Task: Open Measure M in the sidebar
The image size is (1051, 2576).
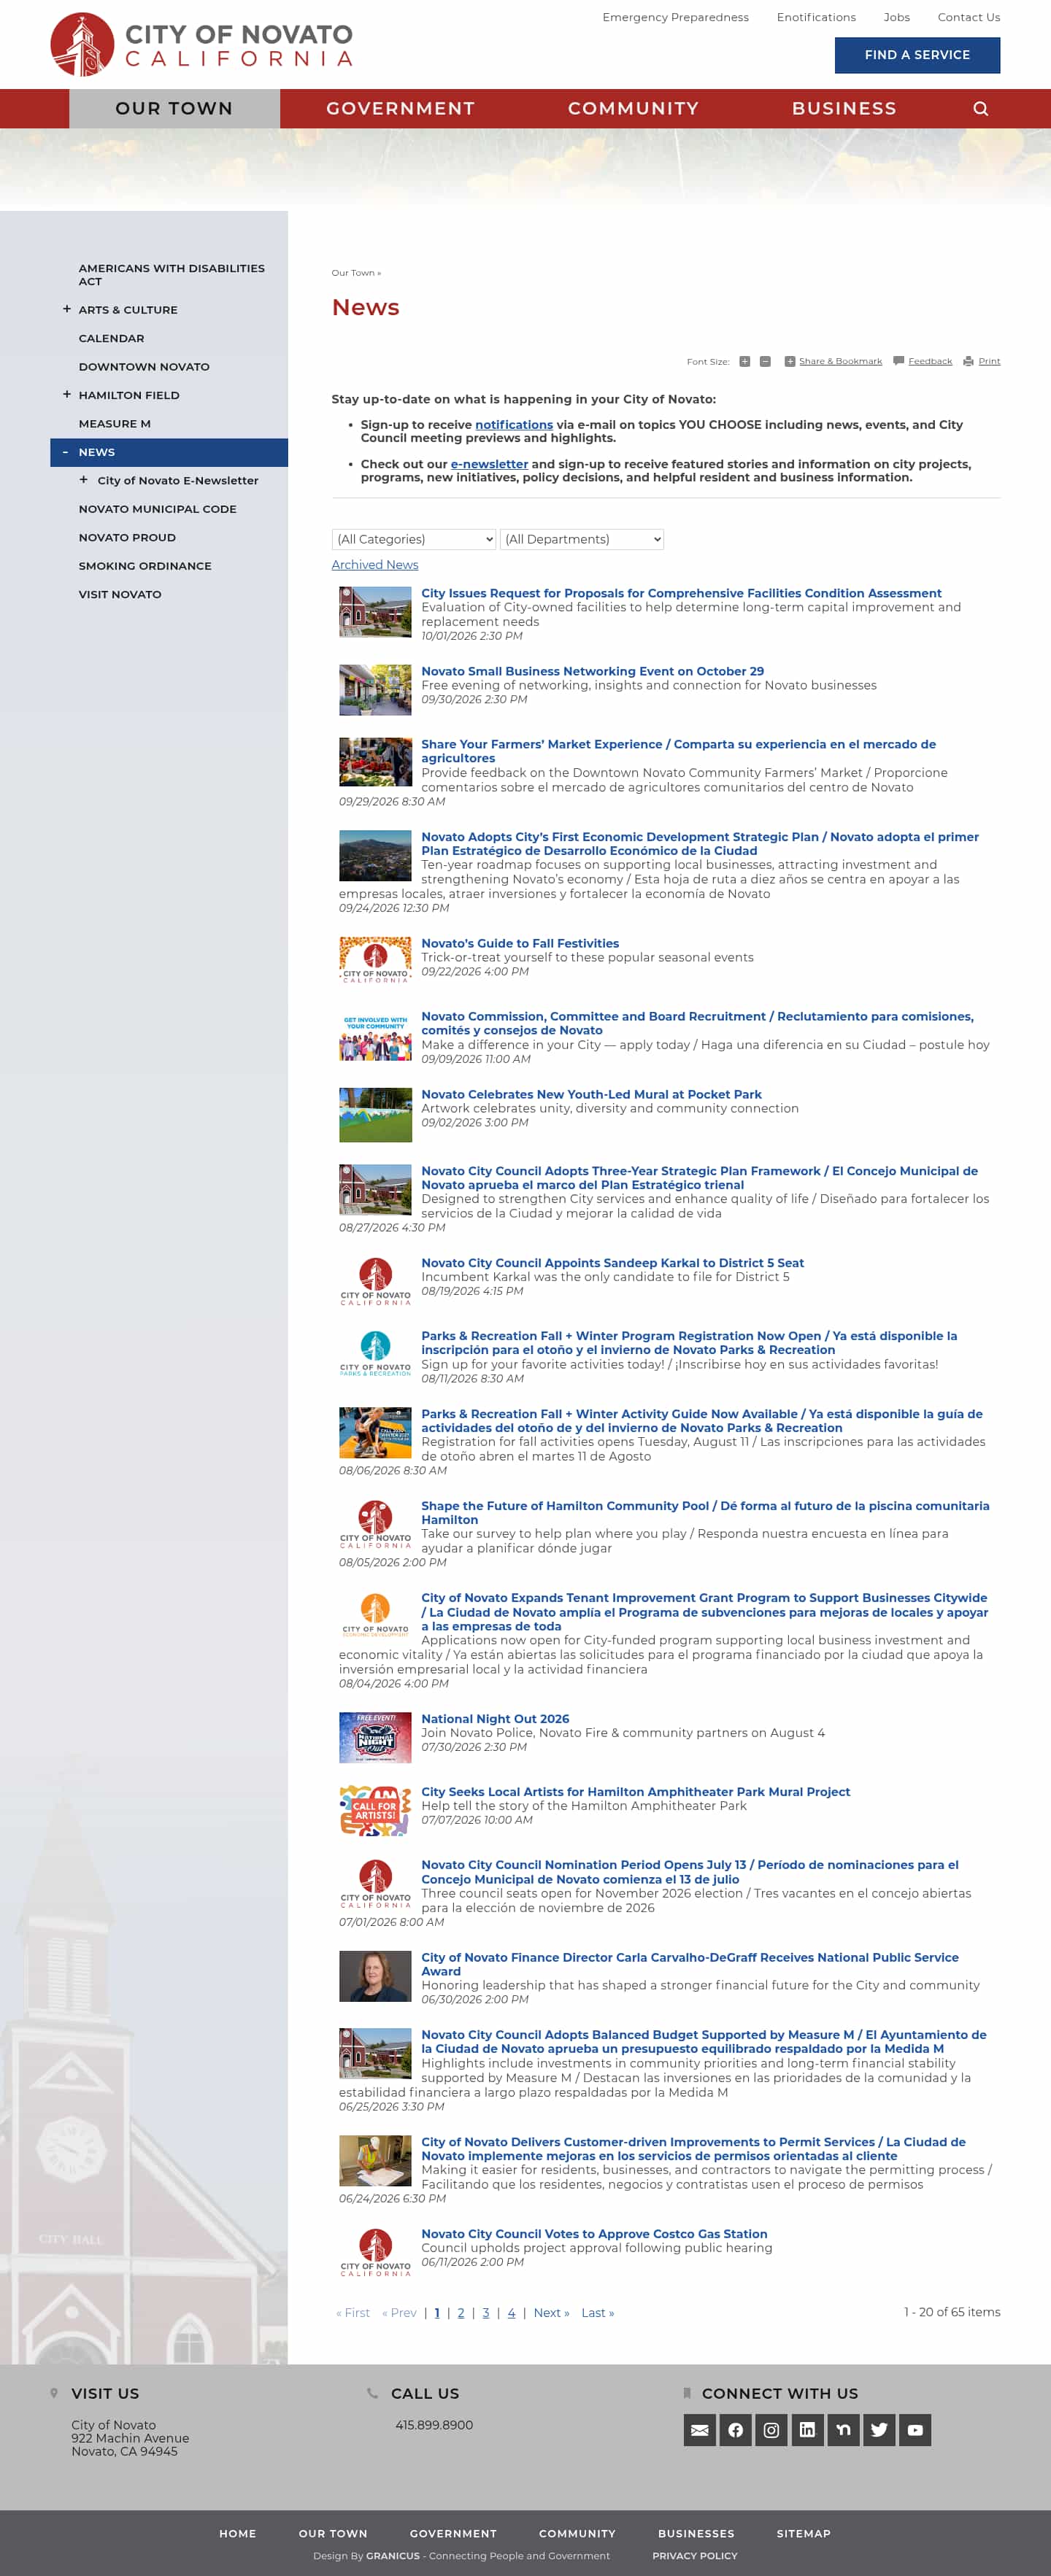Action: 115,423
